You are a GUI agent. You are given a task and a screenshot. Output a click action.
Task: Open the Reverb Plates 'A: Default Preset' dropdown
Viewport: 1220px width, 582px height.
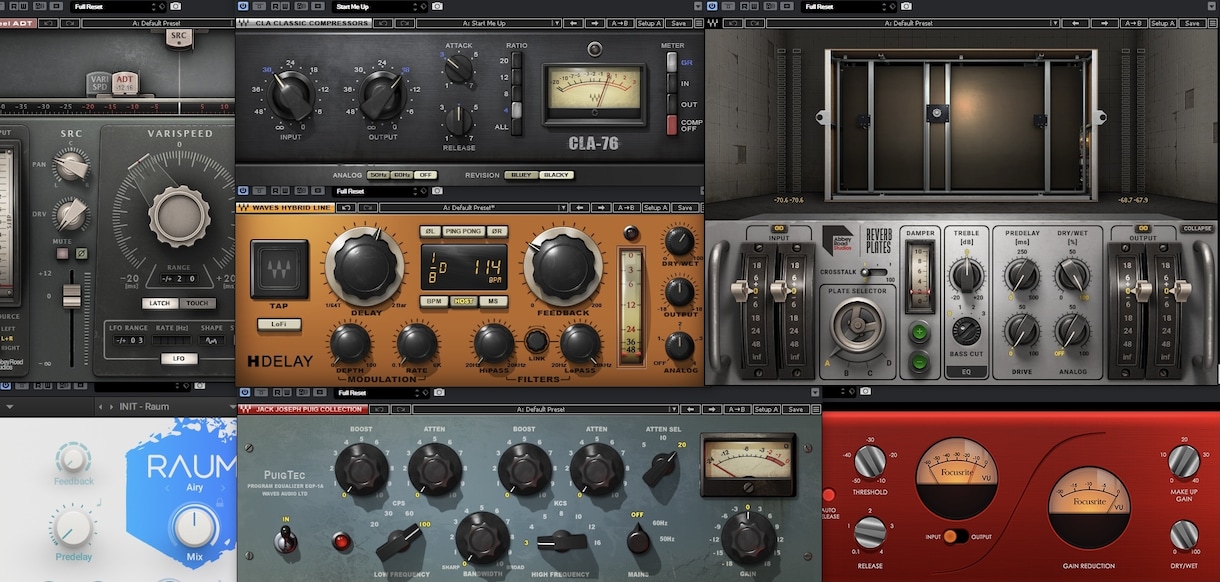point(912,22)
